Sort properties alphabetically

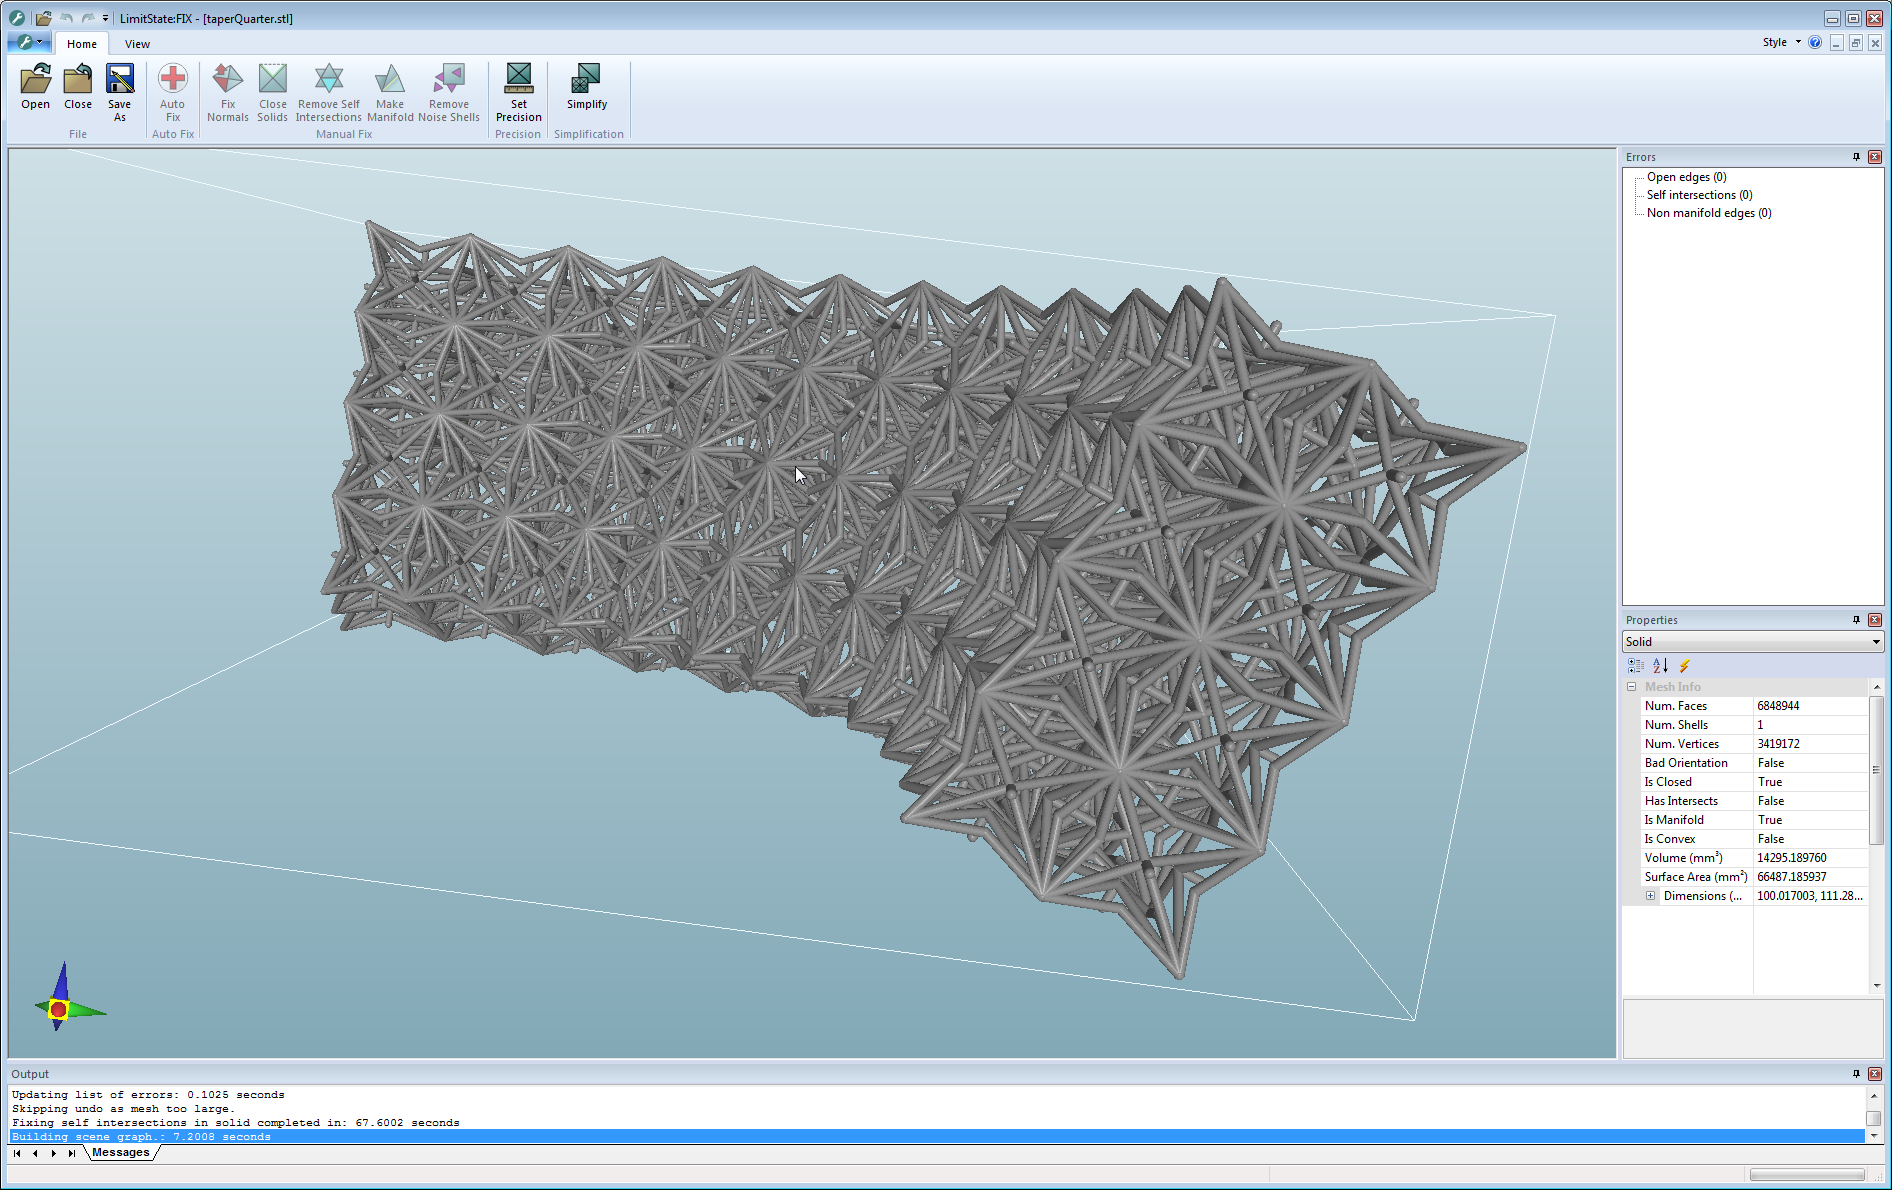coord(1661,666)
